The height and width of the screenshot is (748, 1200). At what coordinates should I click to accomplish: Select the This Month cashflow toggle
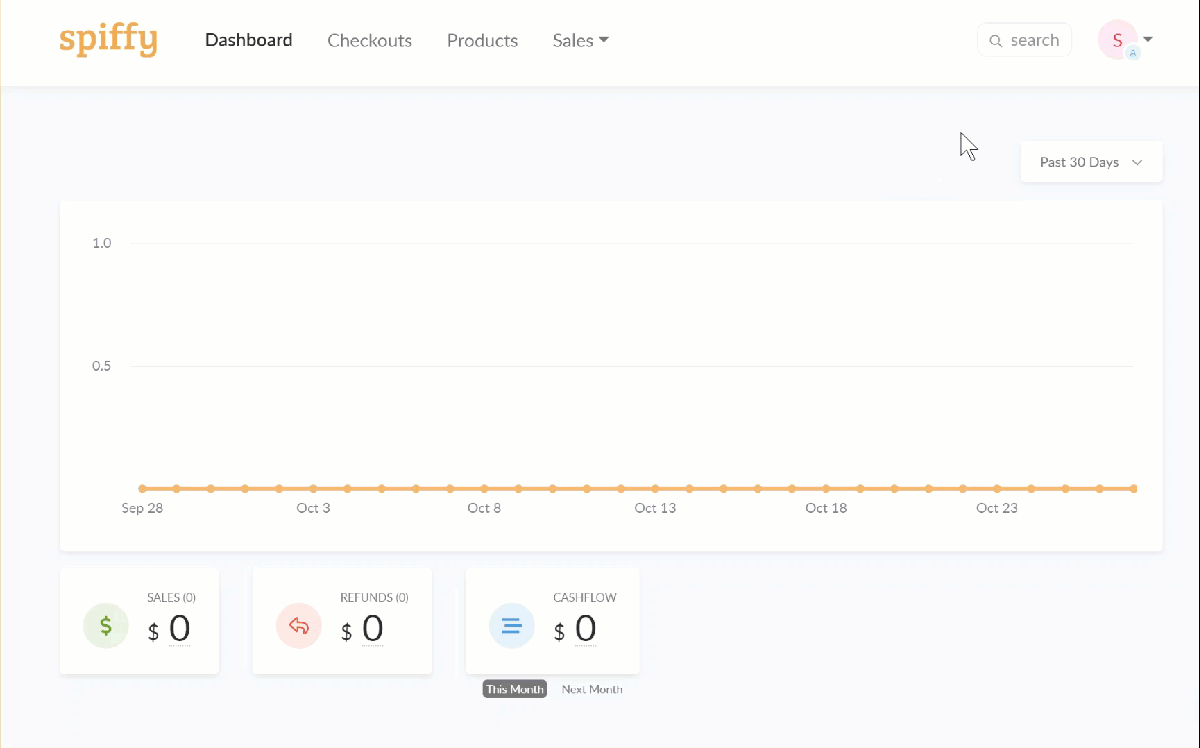point(515,689)
